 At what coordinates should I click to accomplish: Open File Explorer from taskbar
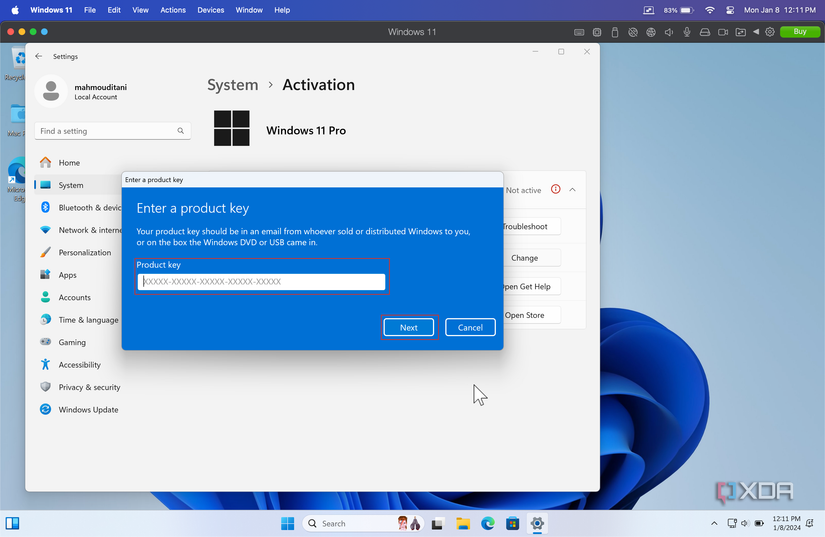pyautogui.click(x=463, y=524)
